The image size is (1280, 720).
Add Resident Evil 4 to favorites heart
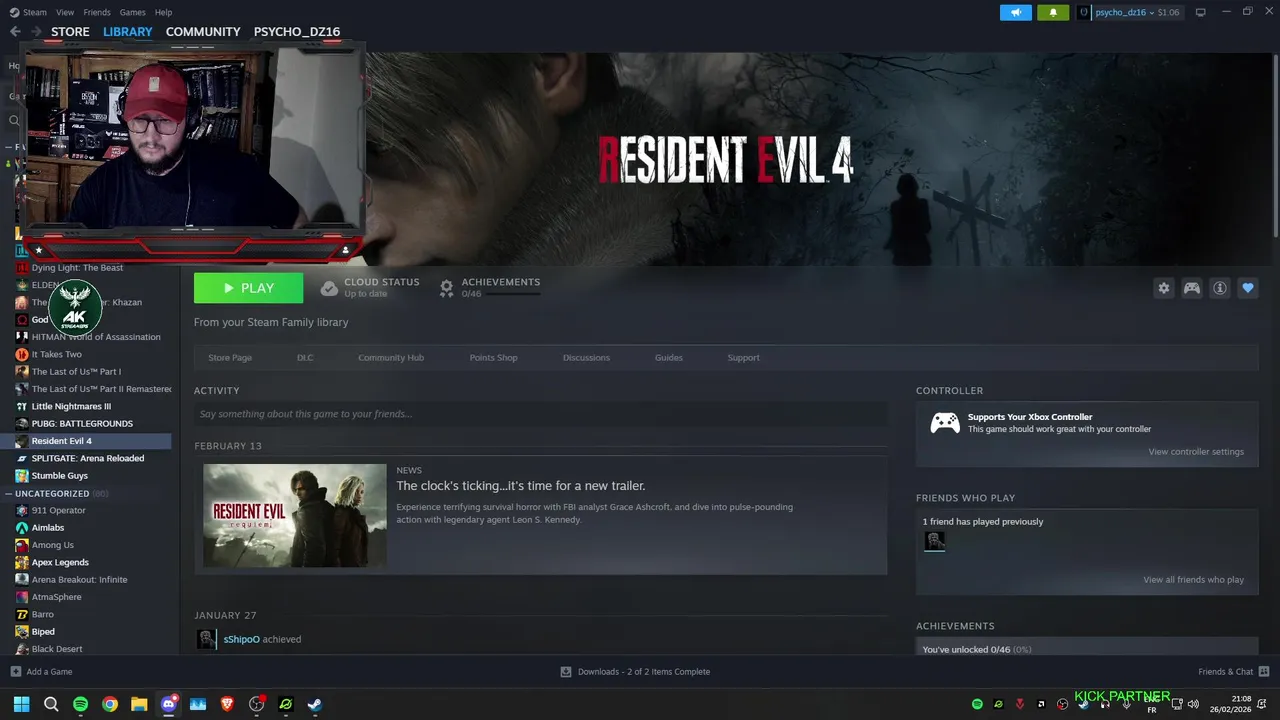(x=1248, y=288)
